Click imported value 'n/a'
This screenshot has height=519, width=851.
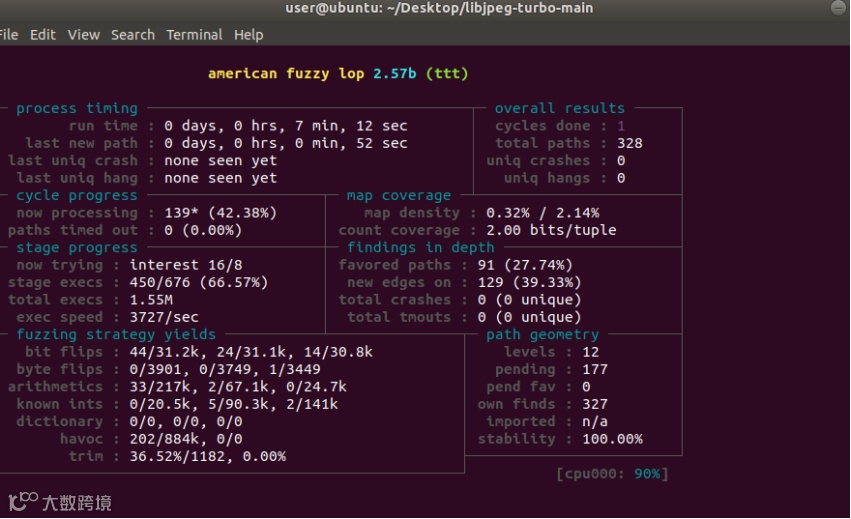[595, 421]
